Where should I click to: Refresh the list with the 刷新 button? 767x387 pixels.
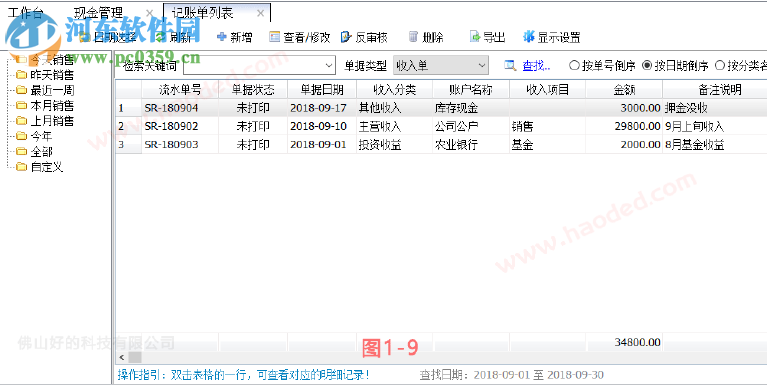tap(173, 37)
